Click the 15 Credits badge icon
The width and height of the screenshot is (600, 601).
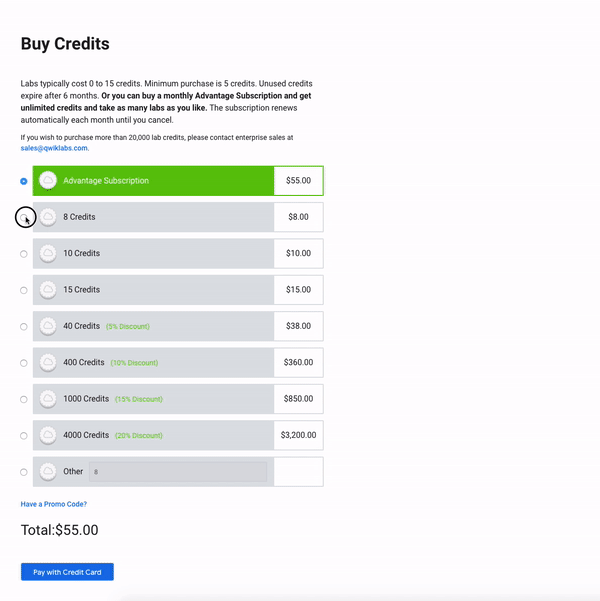coord(47,290)
